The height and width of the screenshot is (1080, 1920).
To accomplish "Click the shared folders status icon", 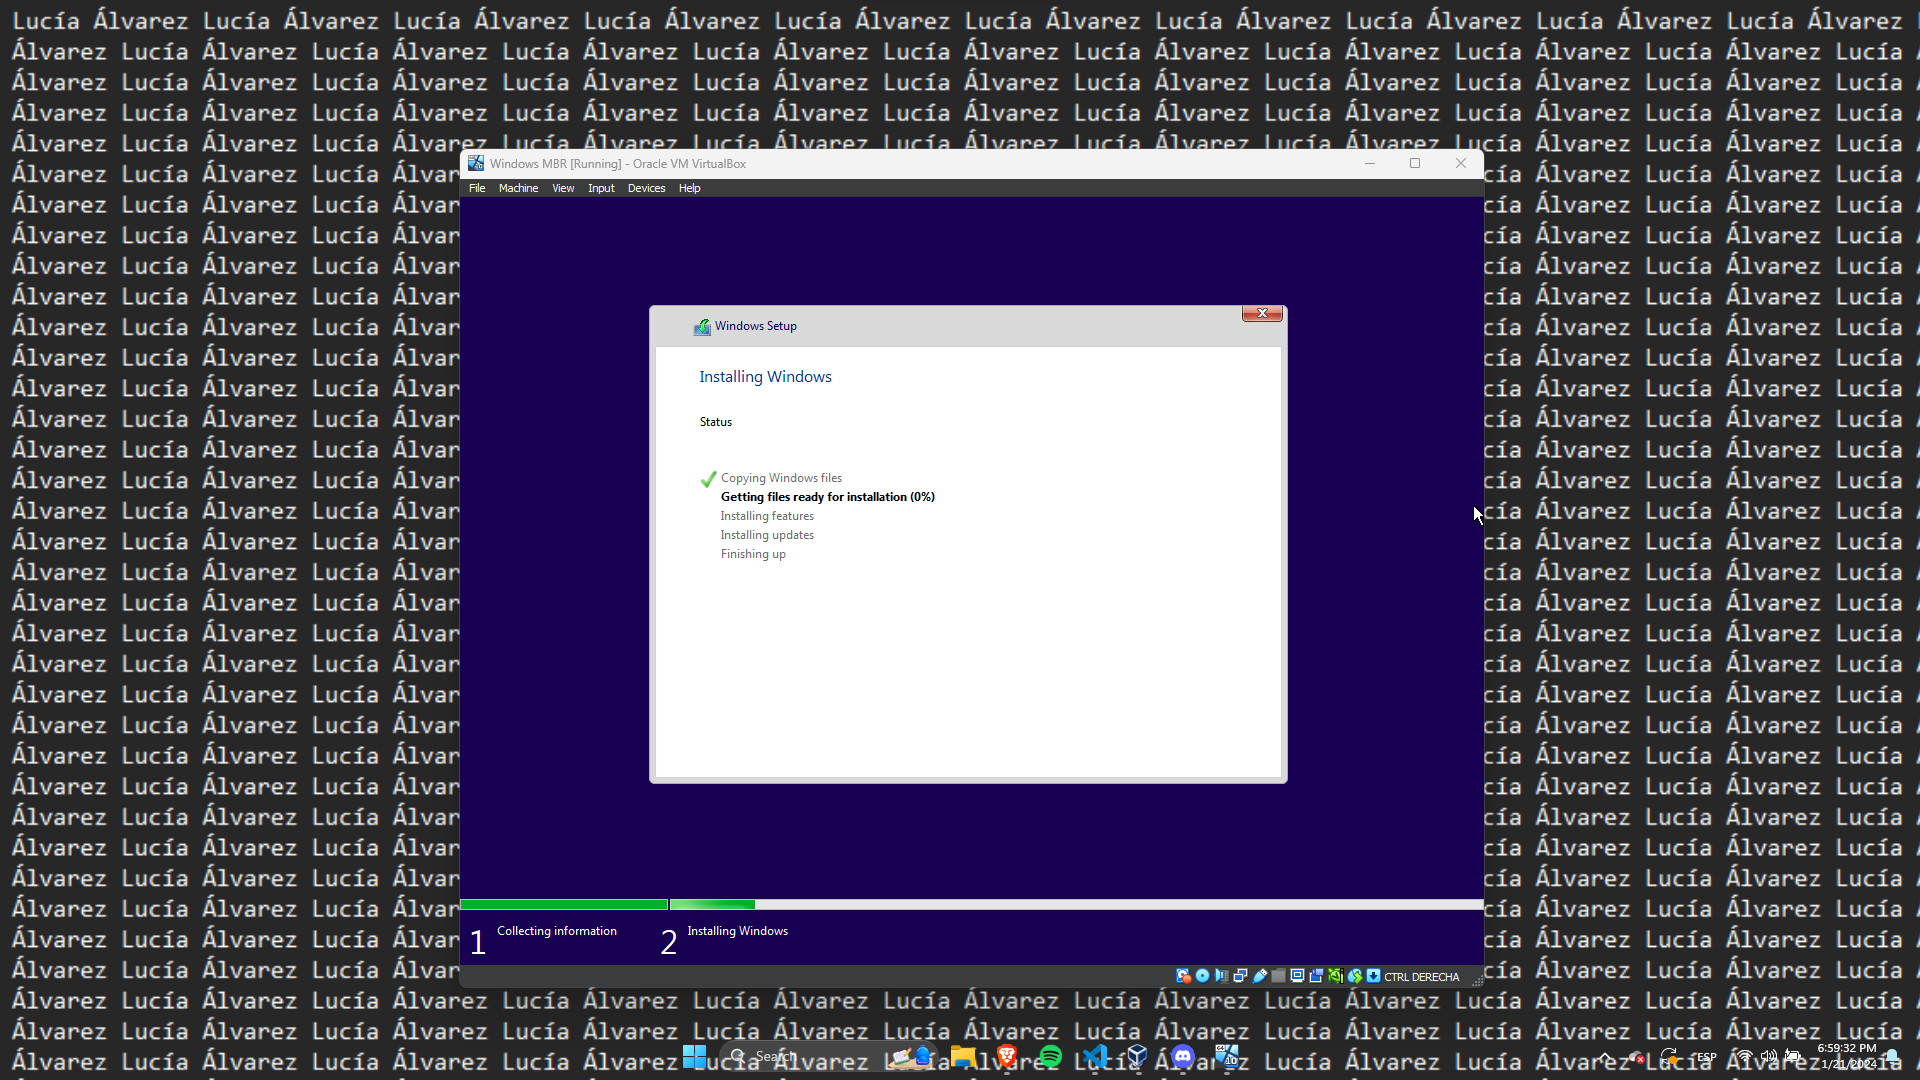I will point(1278,976).
